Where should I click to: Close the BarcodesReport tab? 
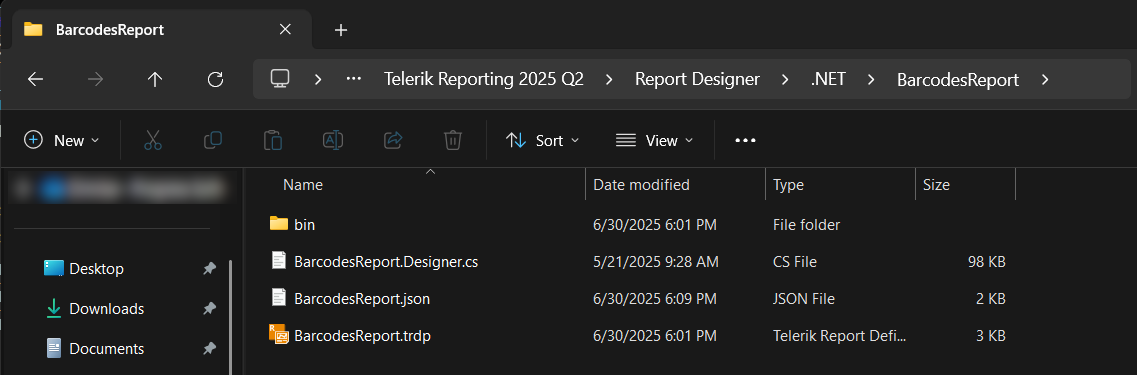coord(285,29)
